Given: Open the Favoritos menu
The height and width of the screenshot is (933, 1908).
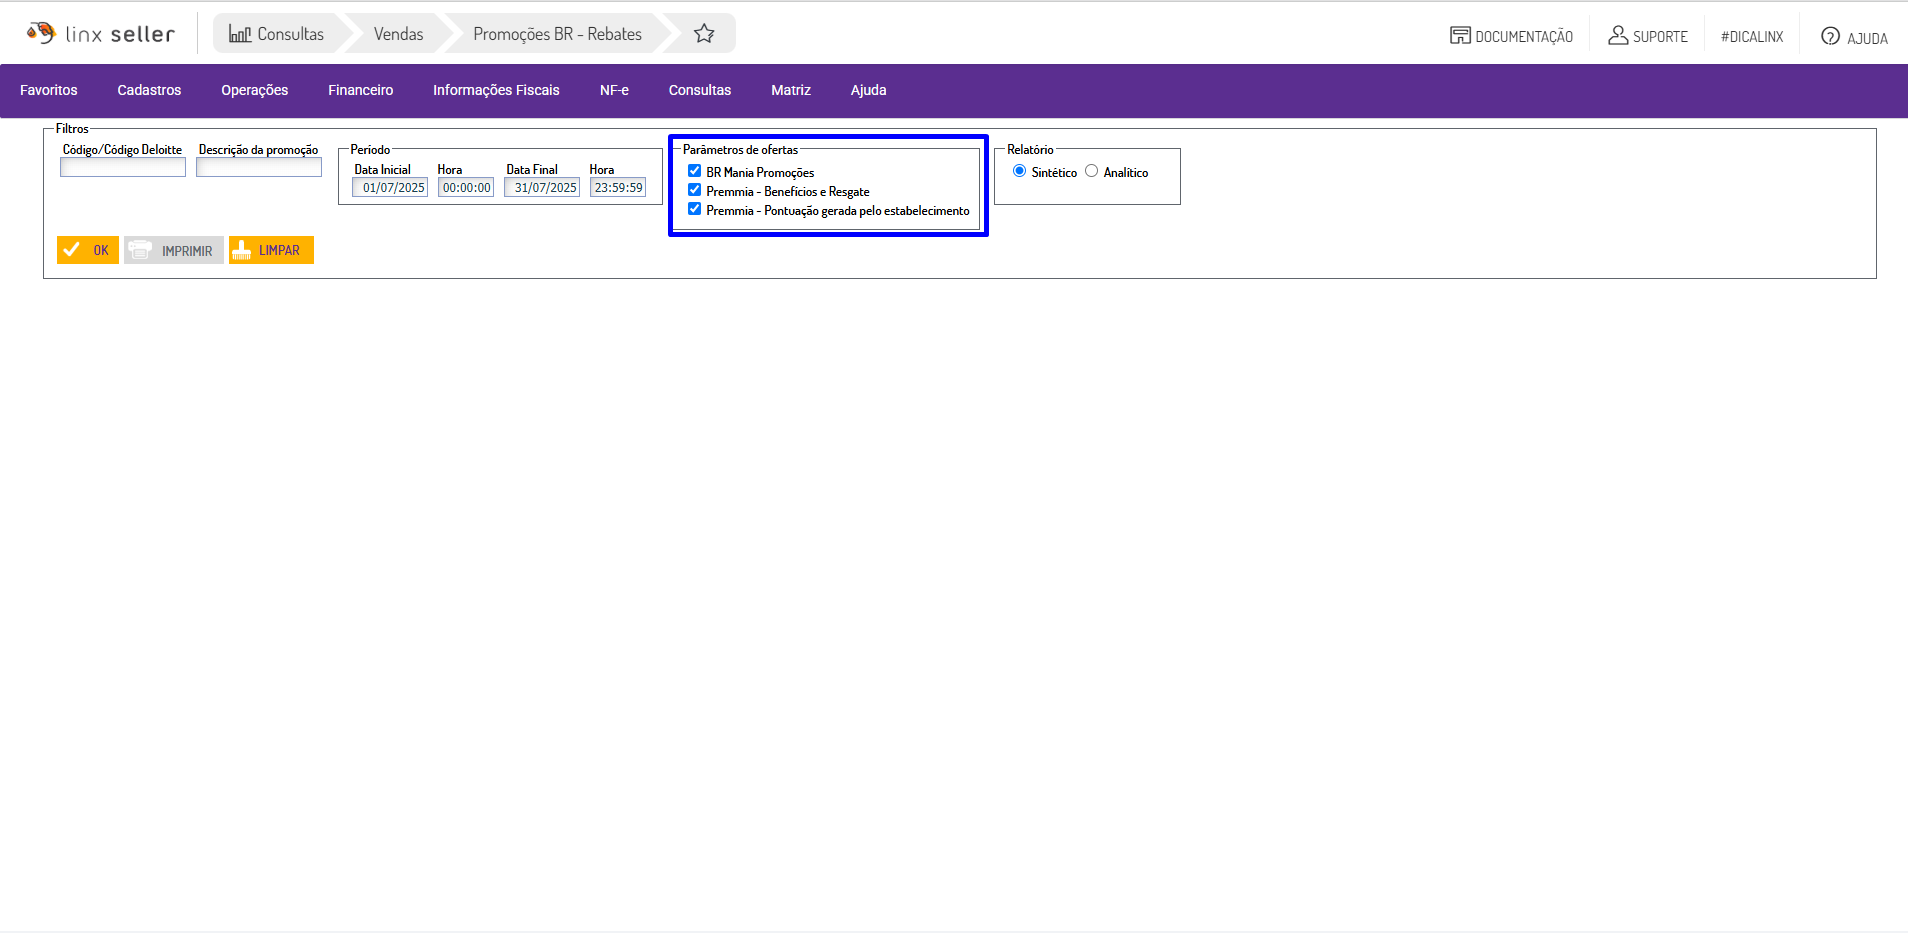Looking at the screenshot, I should 49,90.
